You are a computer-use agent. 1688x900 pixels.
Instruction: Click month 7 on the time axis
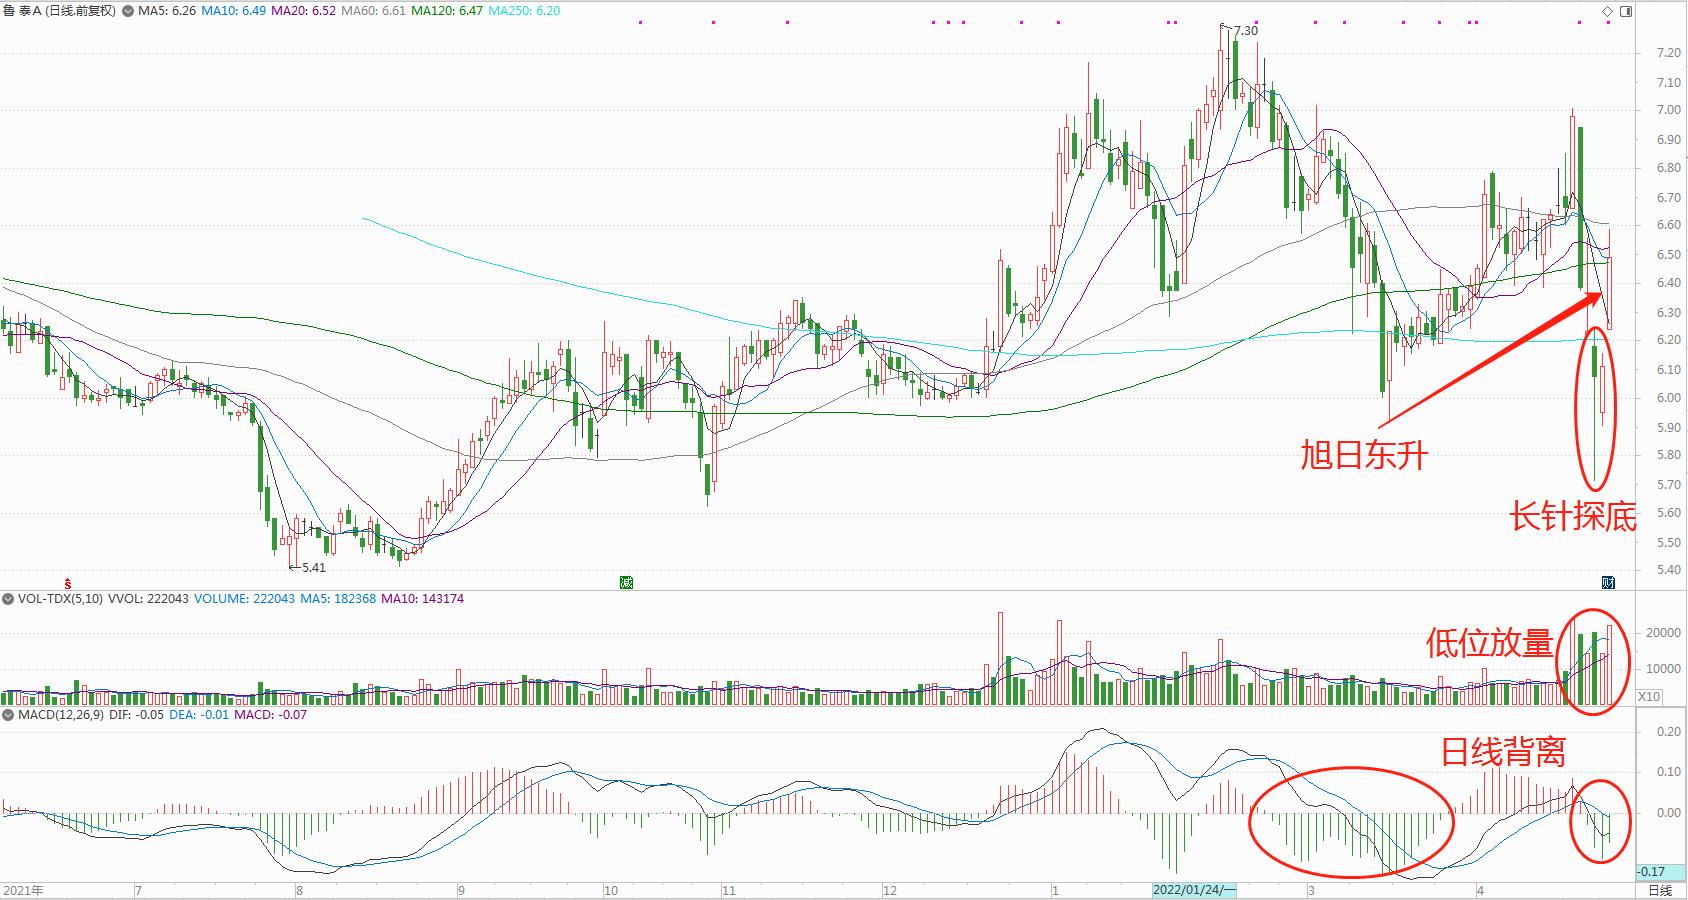tap(138, 890)
